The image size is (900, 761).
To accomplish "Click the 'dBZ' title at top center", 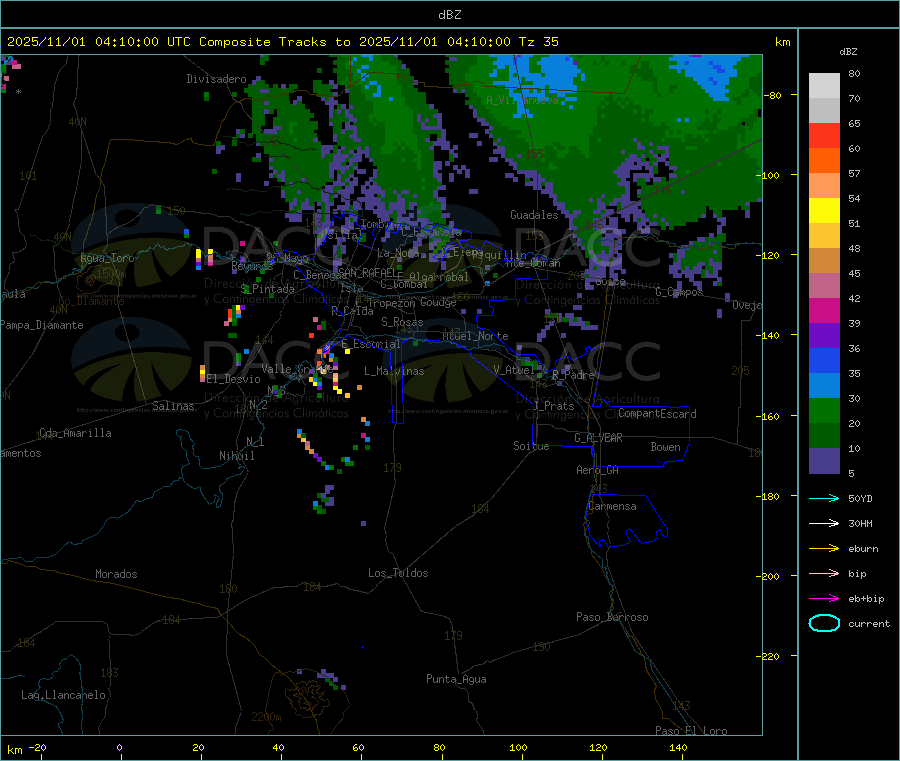I will pos(449,15).
